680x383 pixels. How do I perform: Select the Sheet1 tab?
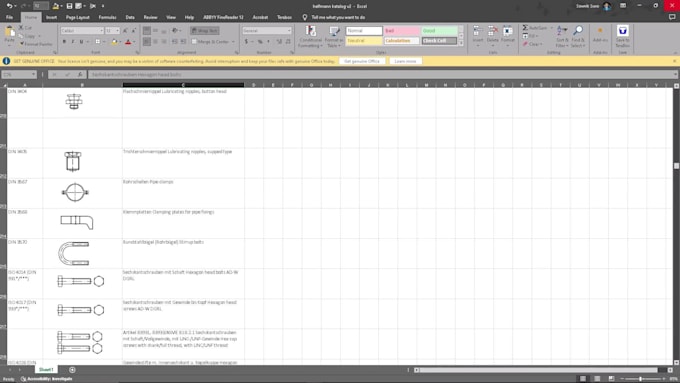point(46,370)
